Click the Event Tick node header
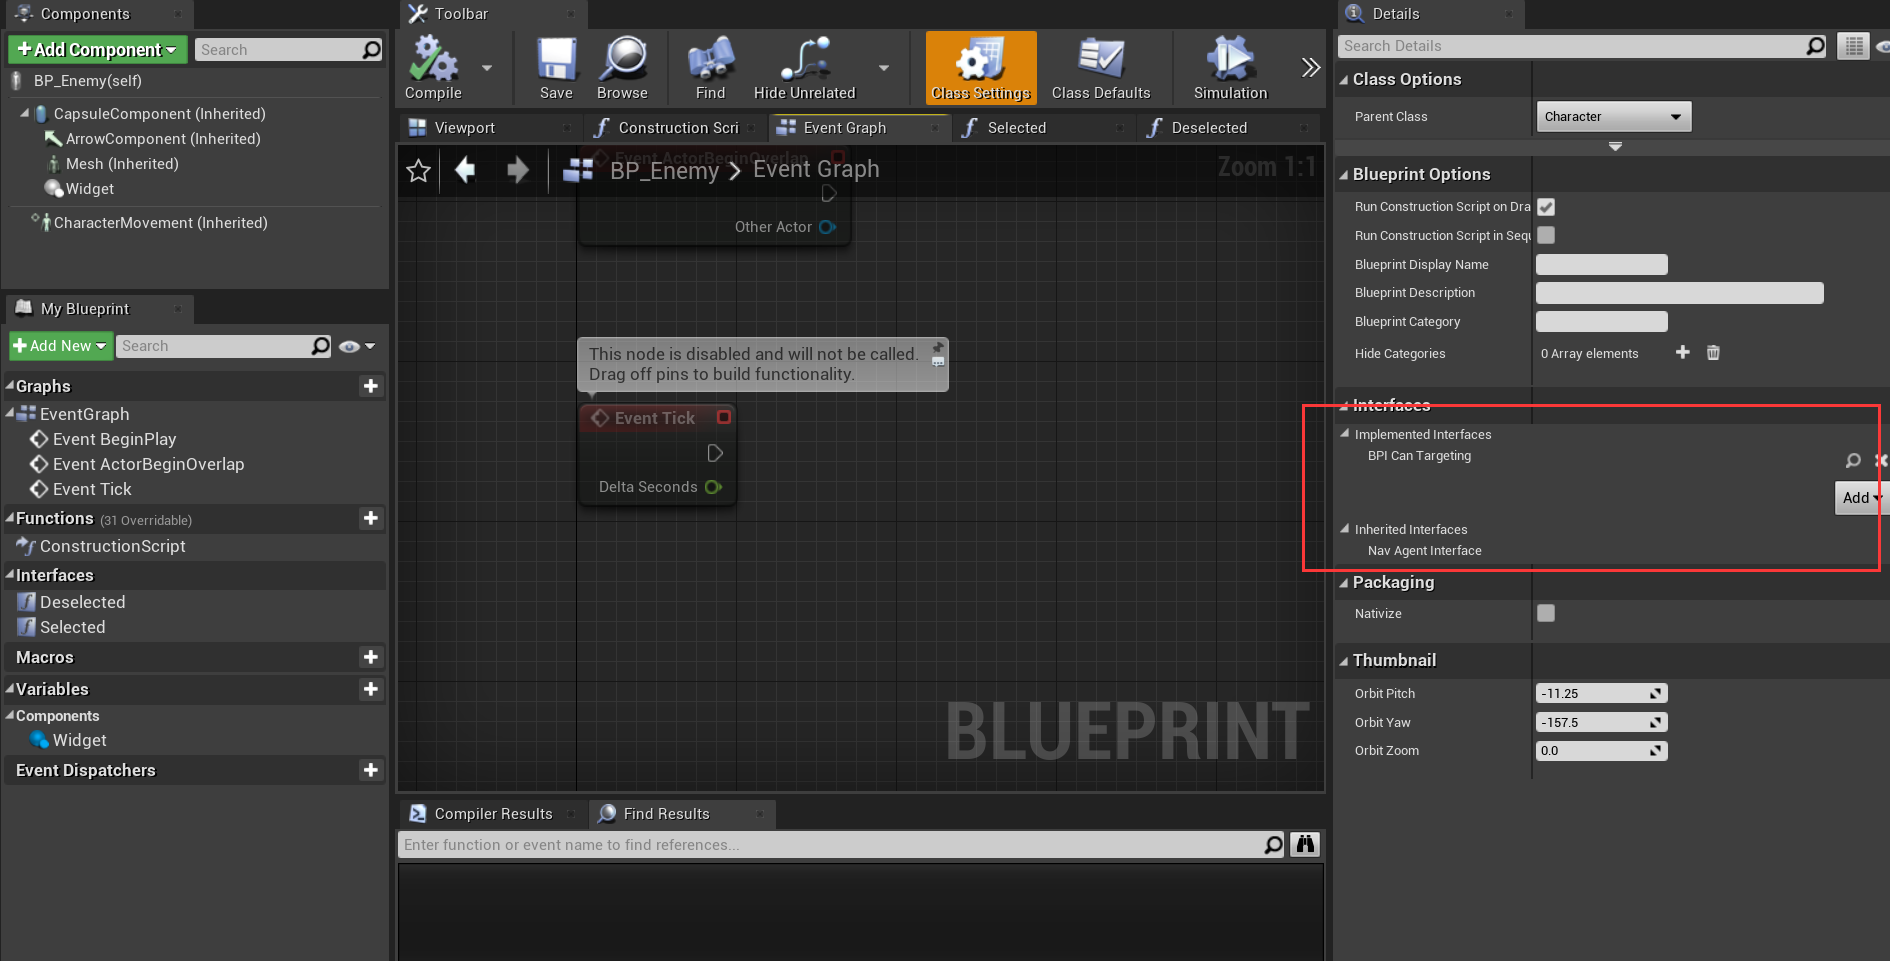Viewport: 1890px width, 961px height. tap(657, 418)
